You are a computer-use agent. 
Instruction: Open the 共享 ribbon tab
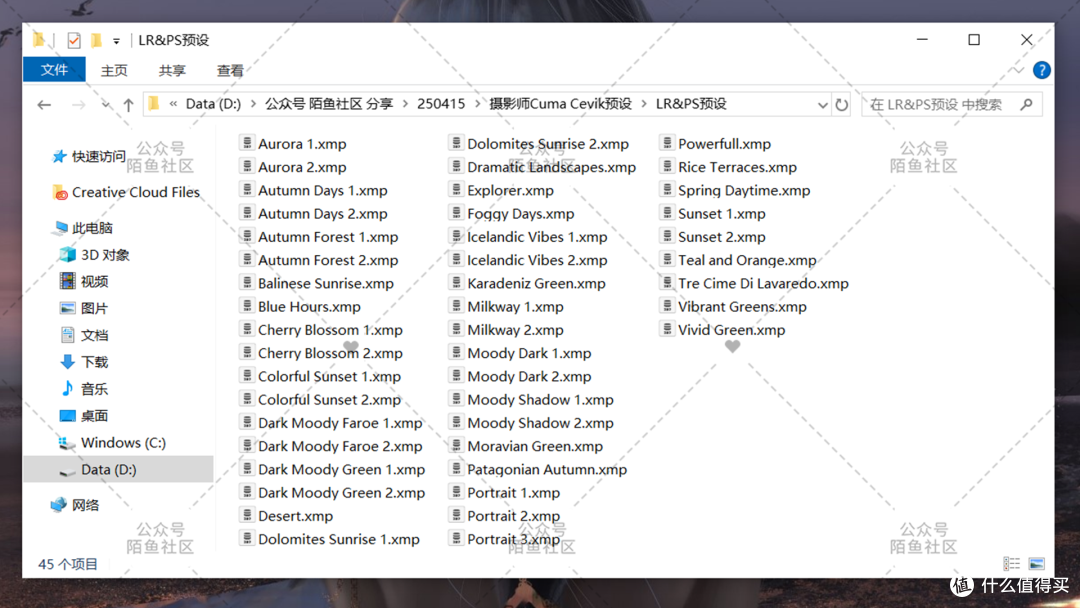tap(172, 70)
